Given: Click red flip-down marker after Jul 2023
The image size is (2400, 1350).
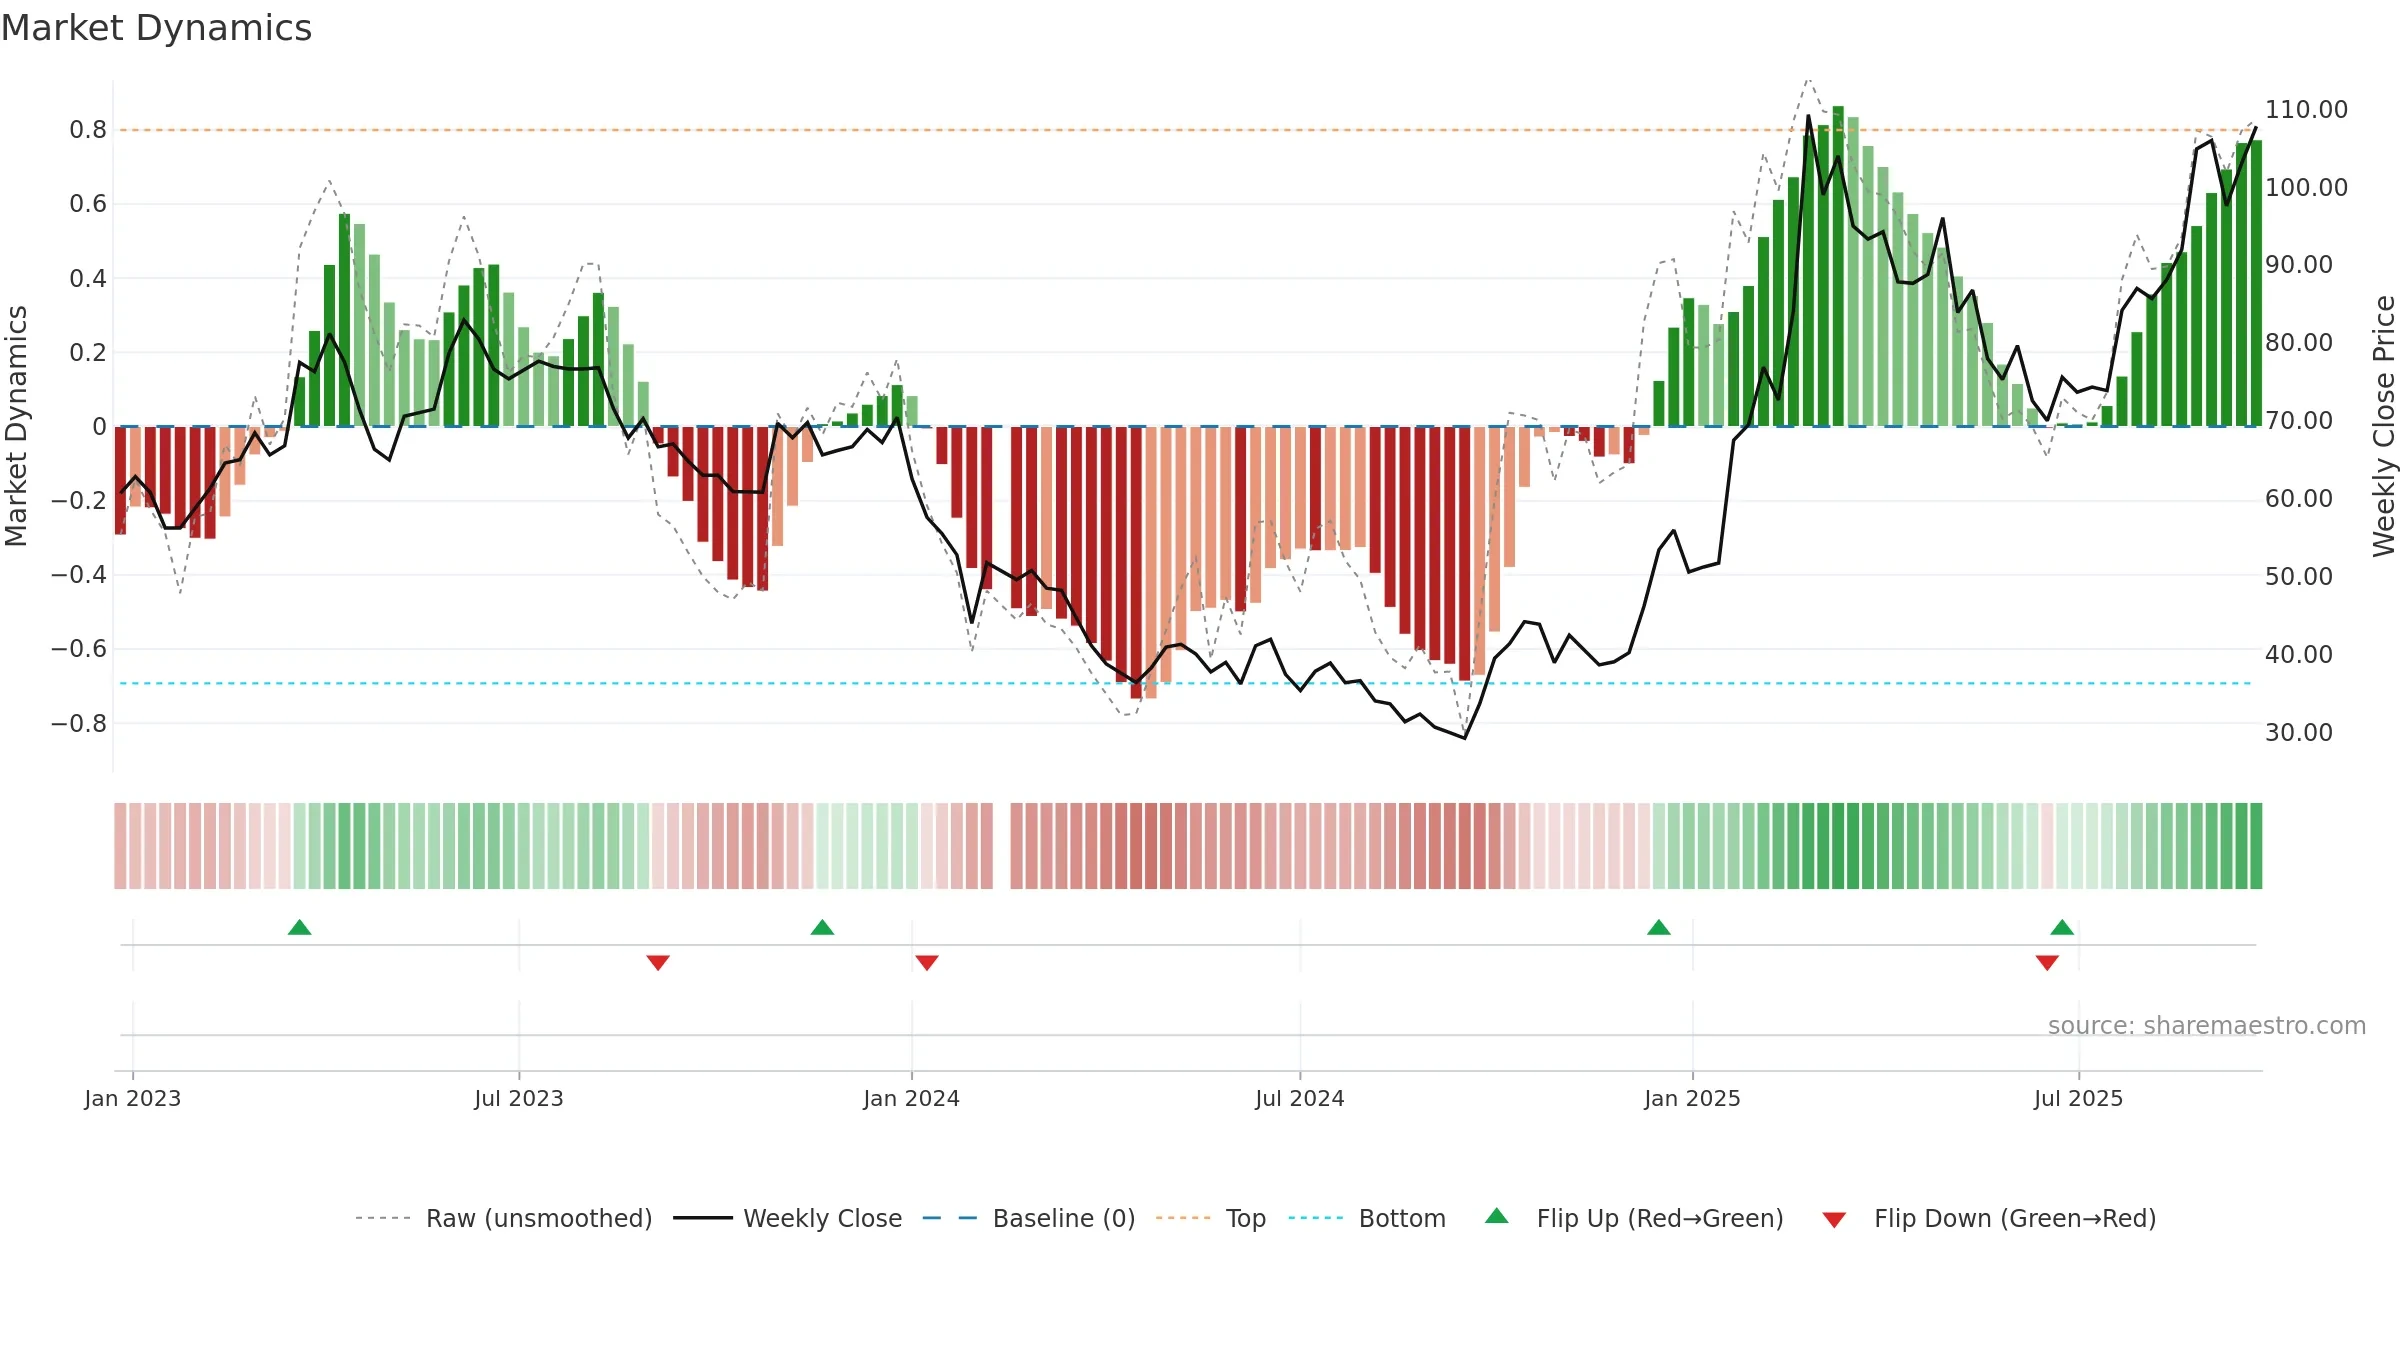Looking at the screenshot, I should (x=658, y=962).
